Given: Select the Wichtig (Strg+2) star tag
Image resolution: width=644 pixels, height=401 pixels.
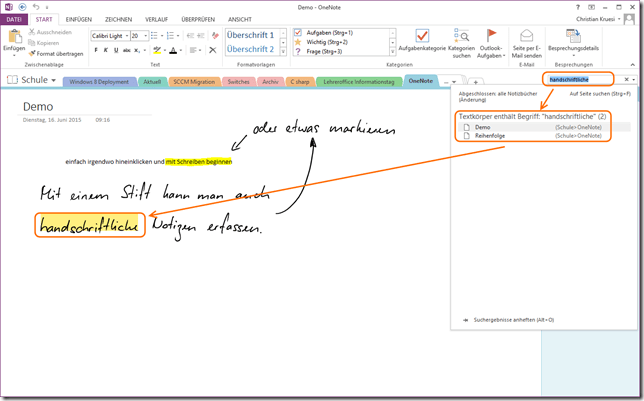Looking at the screenshot, I should [x=298, y=42].
